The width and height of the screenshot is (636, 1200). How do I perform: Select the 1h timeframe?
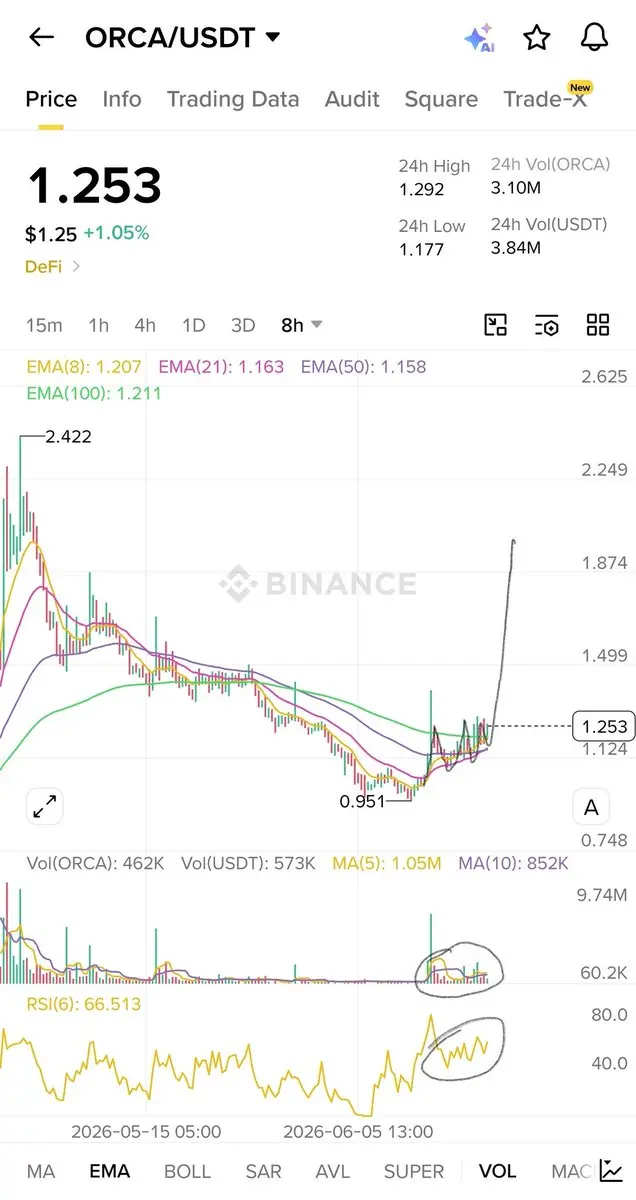coord(99,325)
